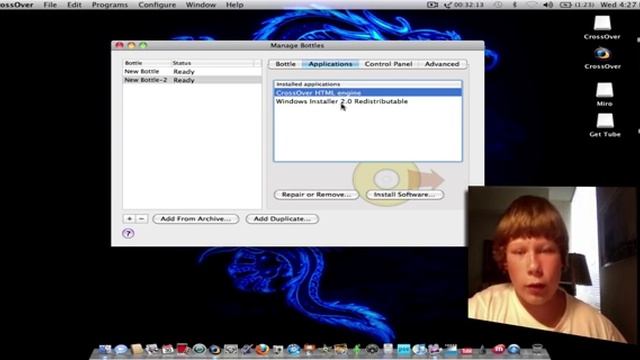The width and height of the screenshot is (640, 360).
Task: Click the Repair or Remove button
Action: 316,195
